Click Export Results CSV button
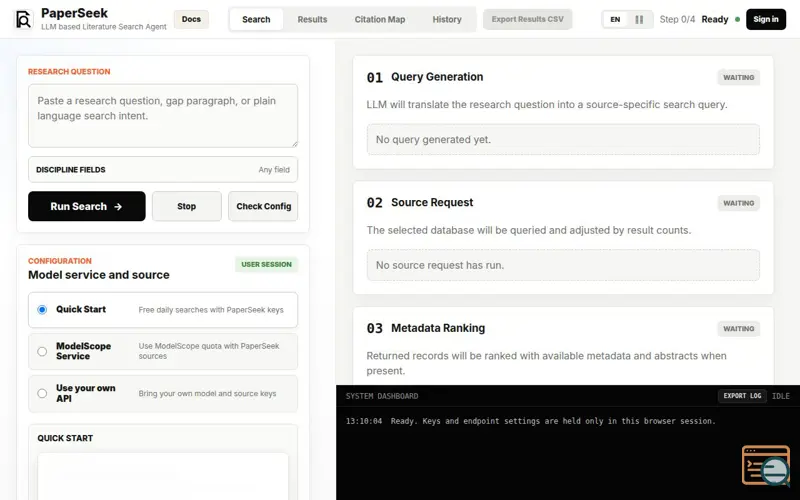Image resolution: width=800 pixels, height=500 pixels. click(x=528, y=19)
